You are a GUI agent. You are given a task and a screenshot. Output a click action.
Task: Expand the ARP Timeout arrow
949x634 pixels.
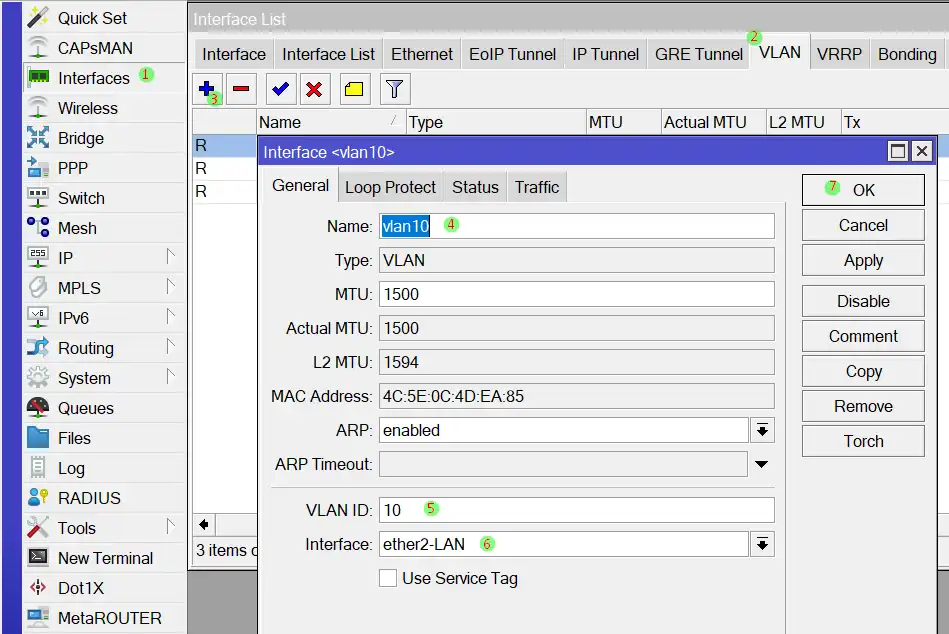tap(761, 464)
